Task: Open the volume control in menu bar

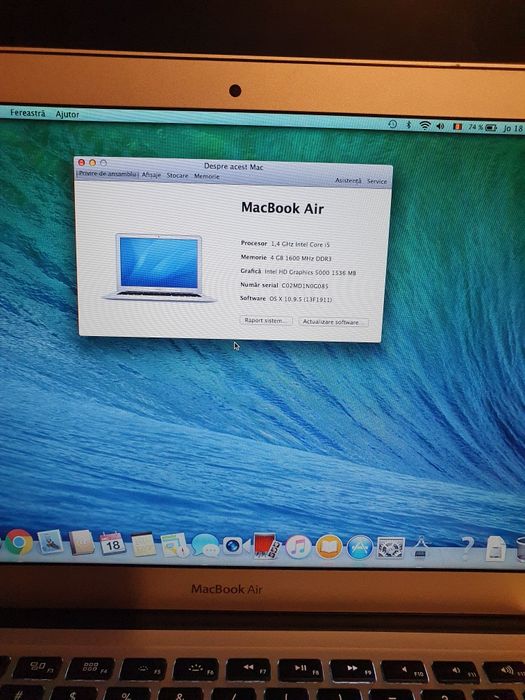Action: [x=441, y=126]
